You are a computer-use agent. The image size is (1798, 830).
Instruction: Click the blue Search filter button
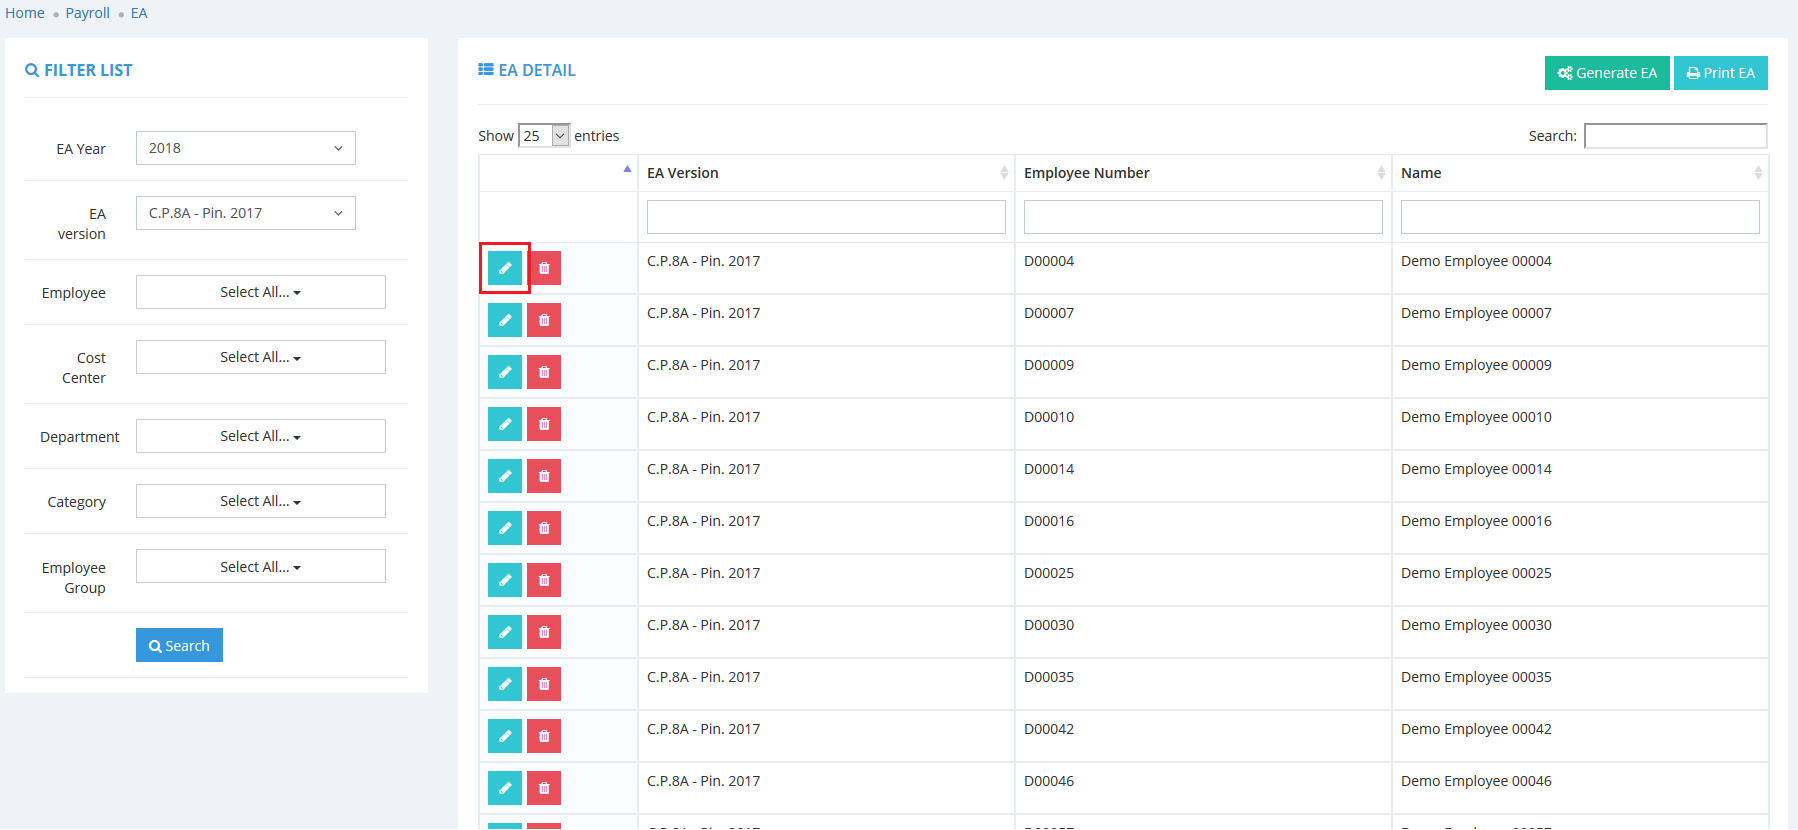179,645
